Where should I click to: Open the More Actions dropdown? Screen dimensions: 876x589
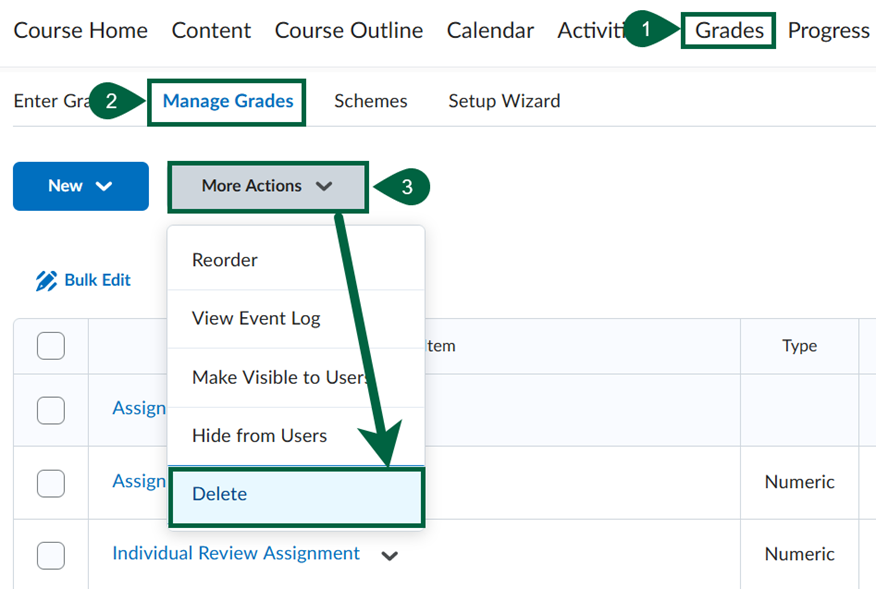pos(267,187)
